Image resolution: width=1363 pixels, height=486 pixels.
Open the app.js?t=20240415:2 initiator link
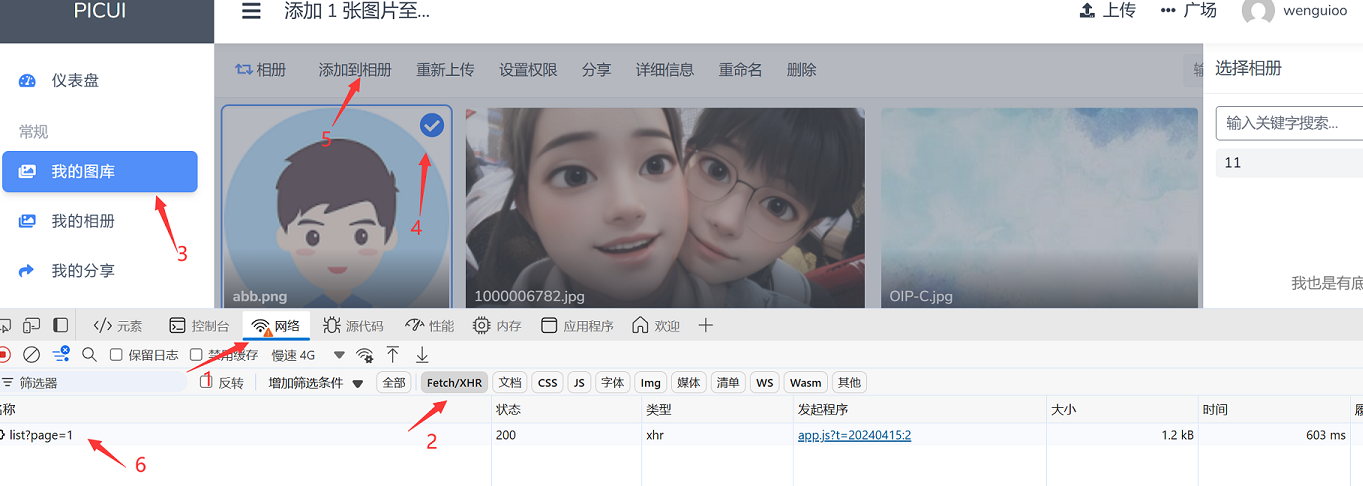(854, 435)
